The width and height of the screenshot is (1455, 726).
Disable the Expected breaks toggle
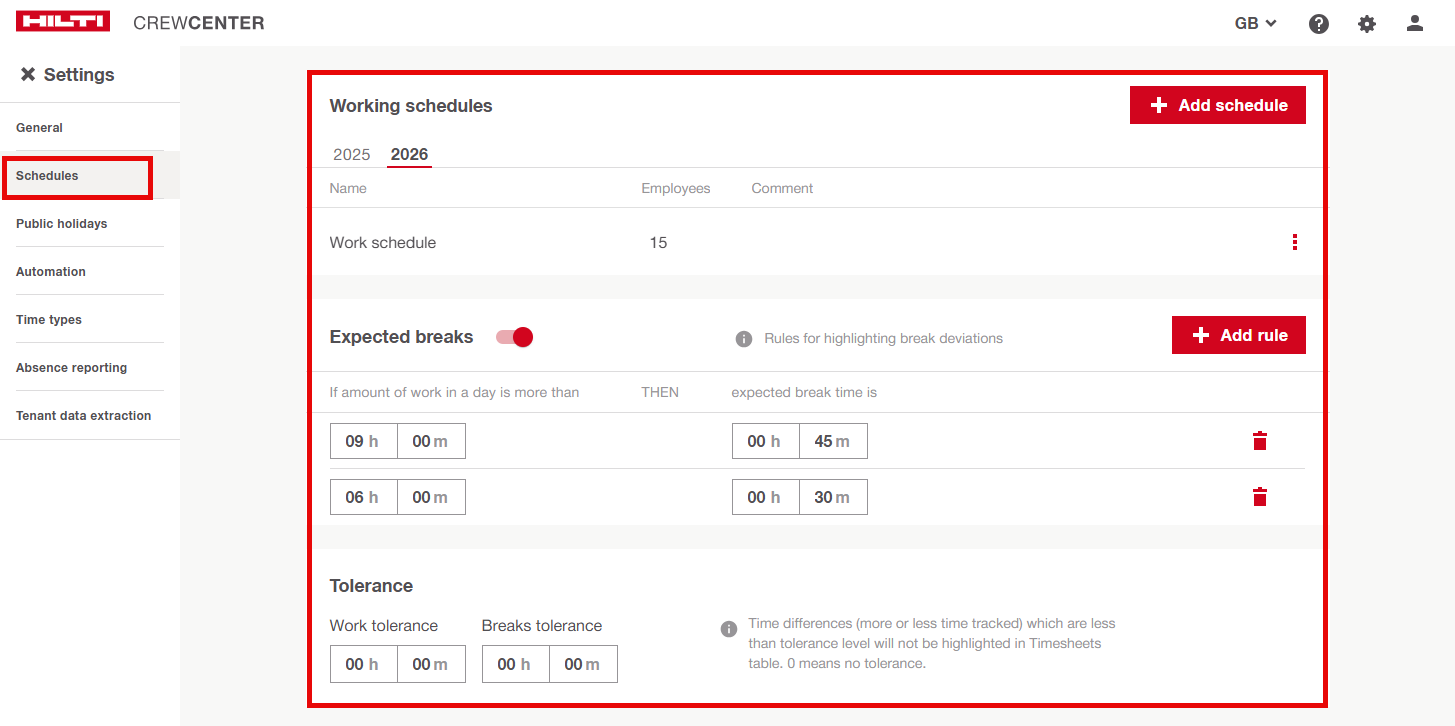tap(515, 337)
